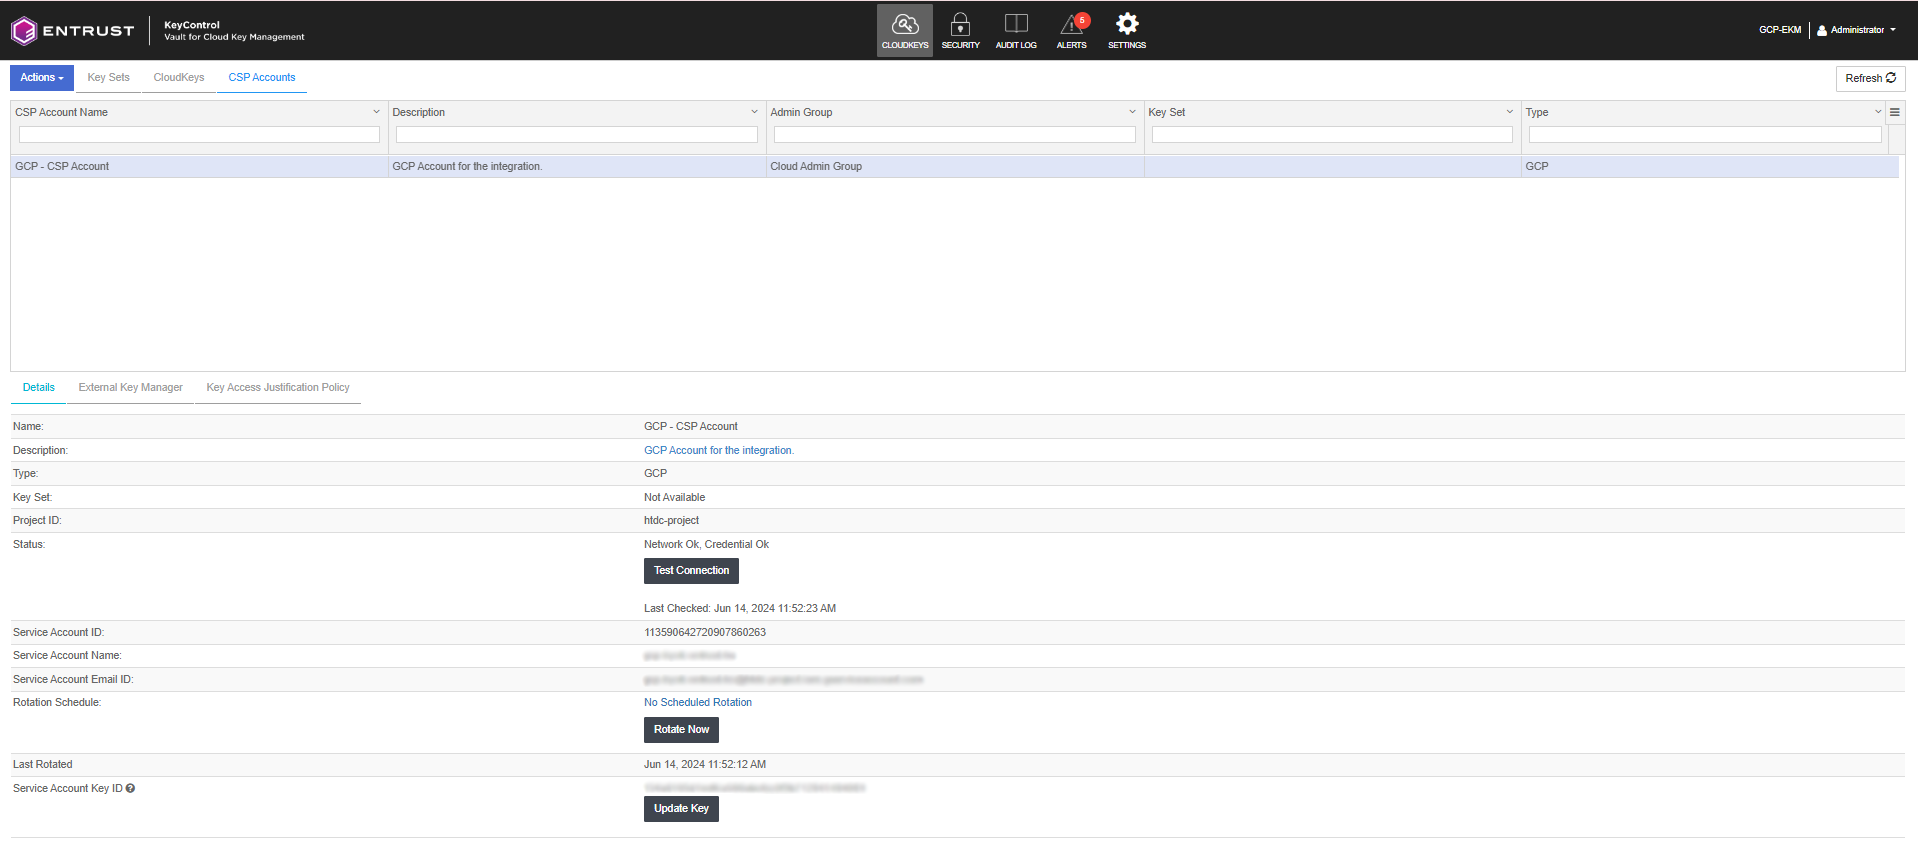The height and width of the screenshot is (860, 1918).
Task: Open the Audit Log section
Action: (1016, 30)
